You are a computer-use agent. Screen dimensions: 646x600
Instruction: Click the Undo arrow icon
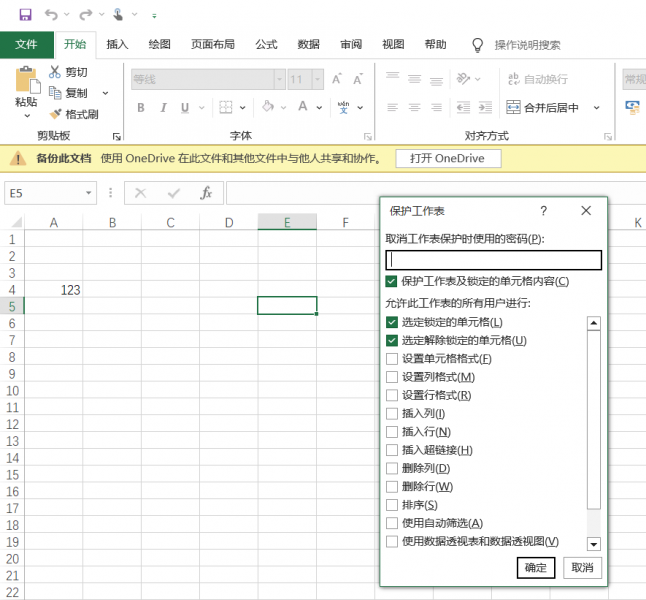point(51,15)
